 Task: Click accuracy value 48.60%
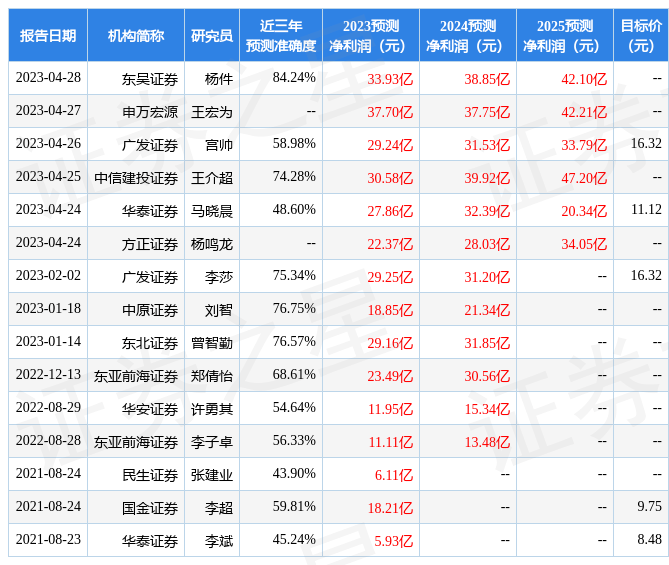294,210
